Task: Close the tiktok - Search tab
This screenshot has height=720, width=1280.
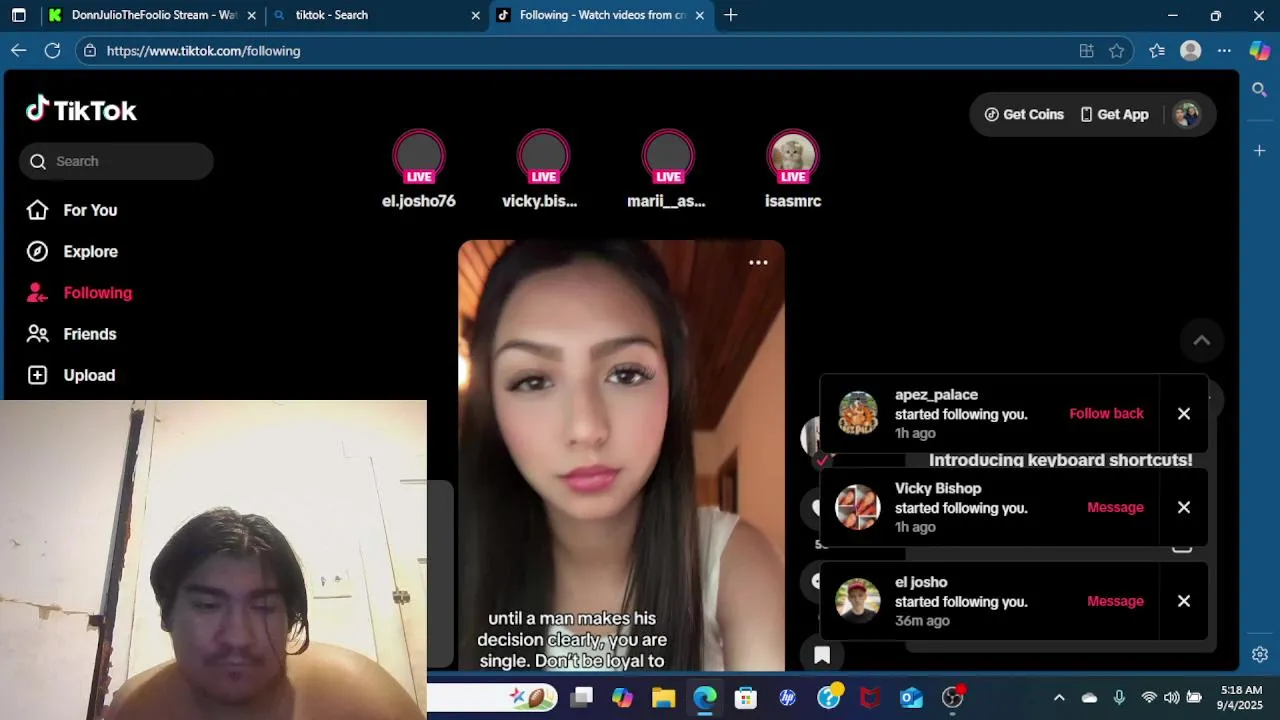Action: (x=476, y=15)
